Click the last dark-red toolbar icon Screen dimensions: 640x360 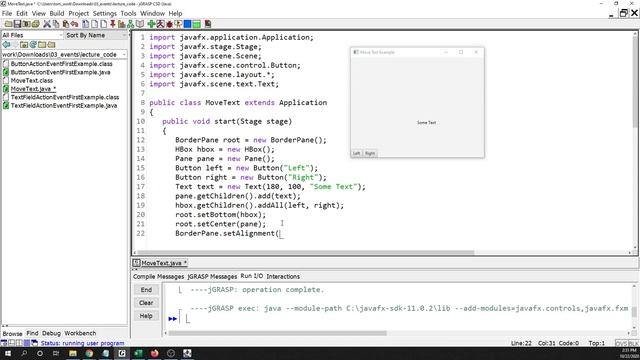[208, 24]
